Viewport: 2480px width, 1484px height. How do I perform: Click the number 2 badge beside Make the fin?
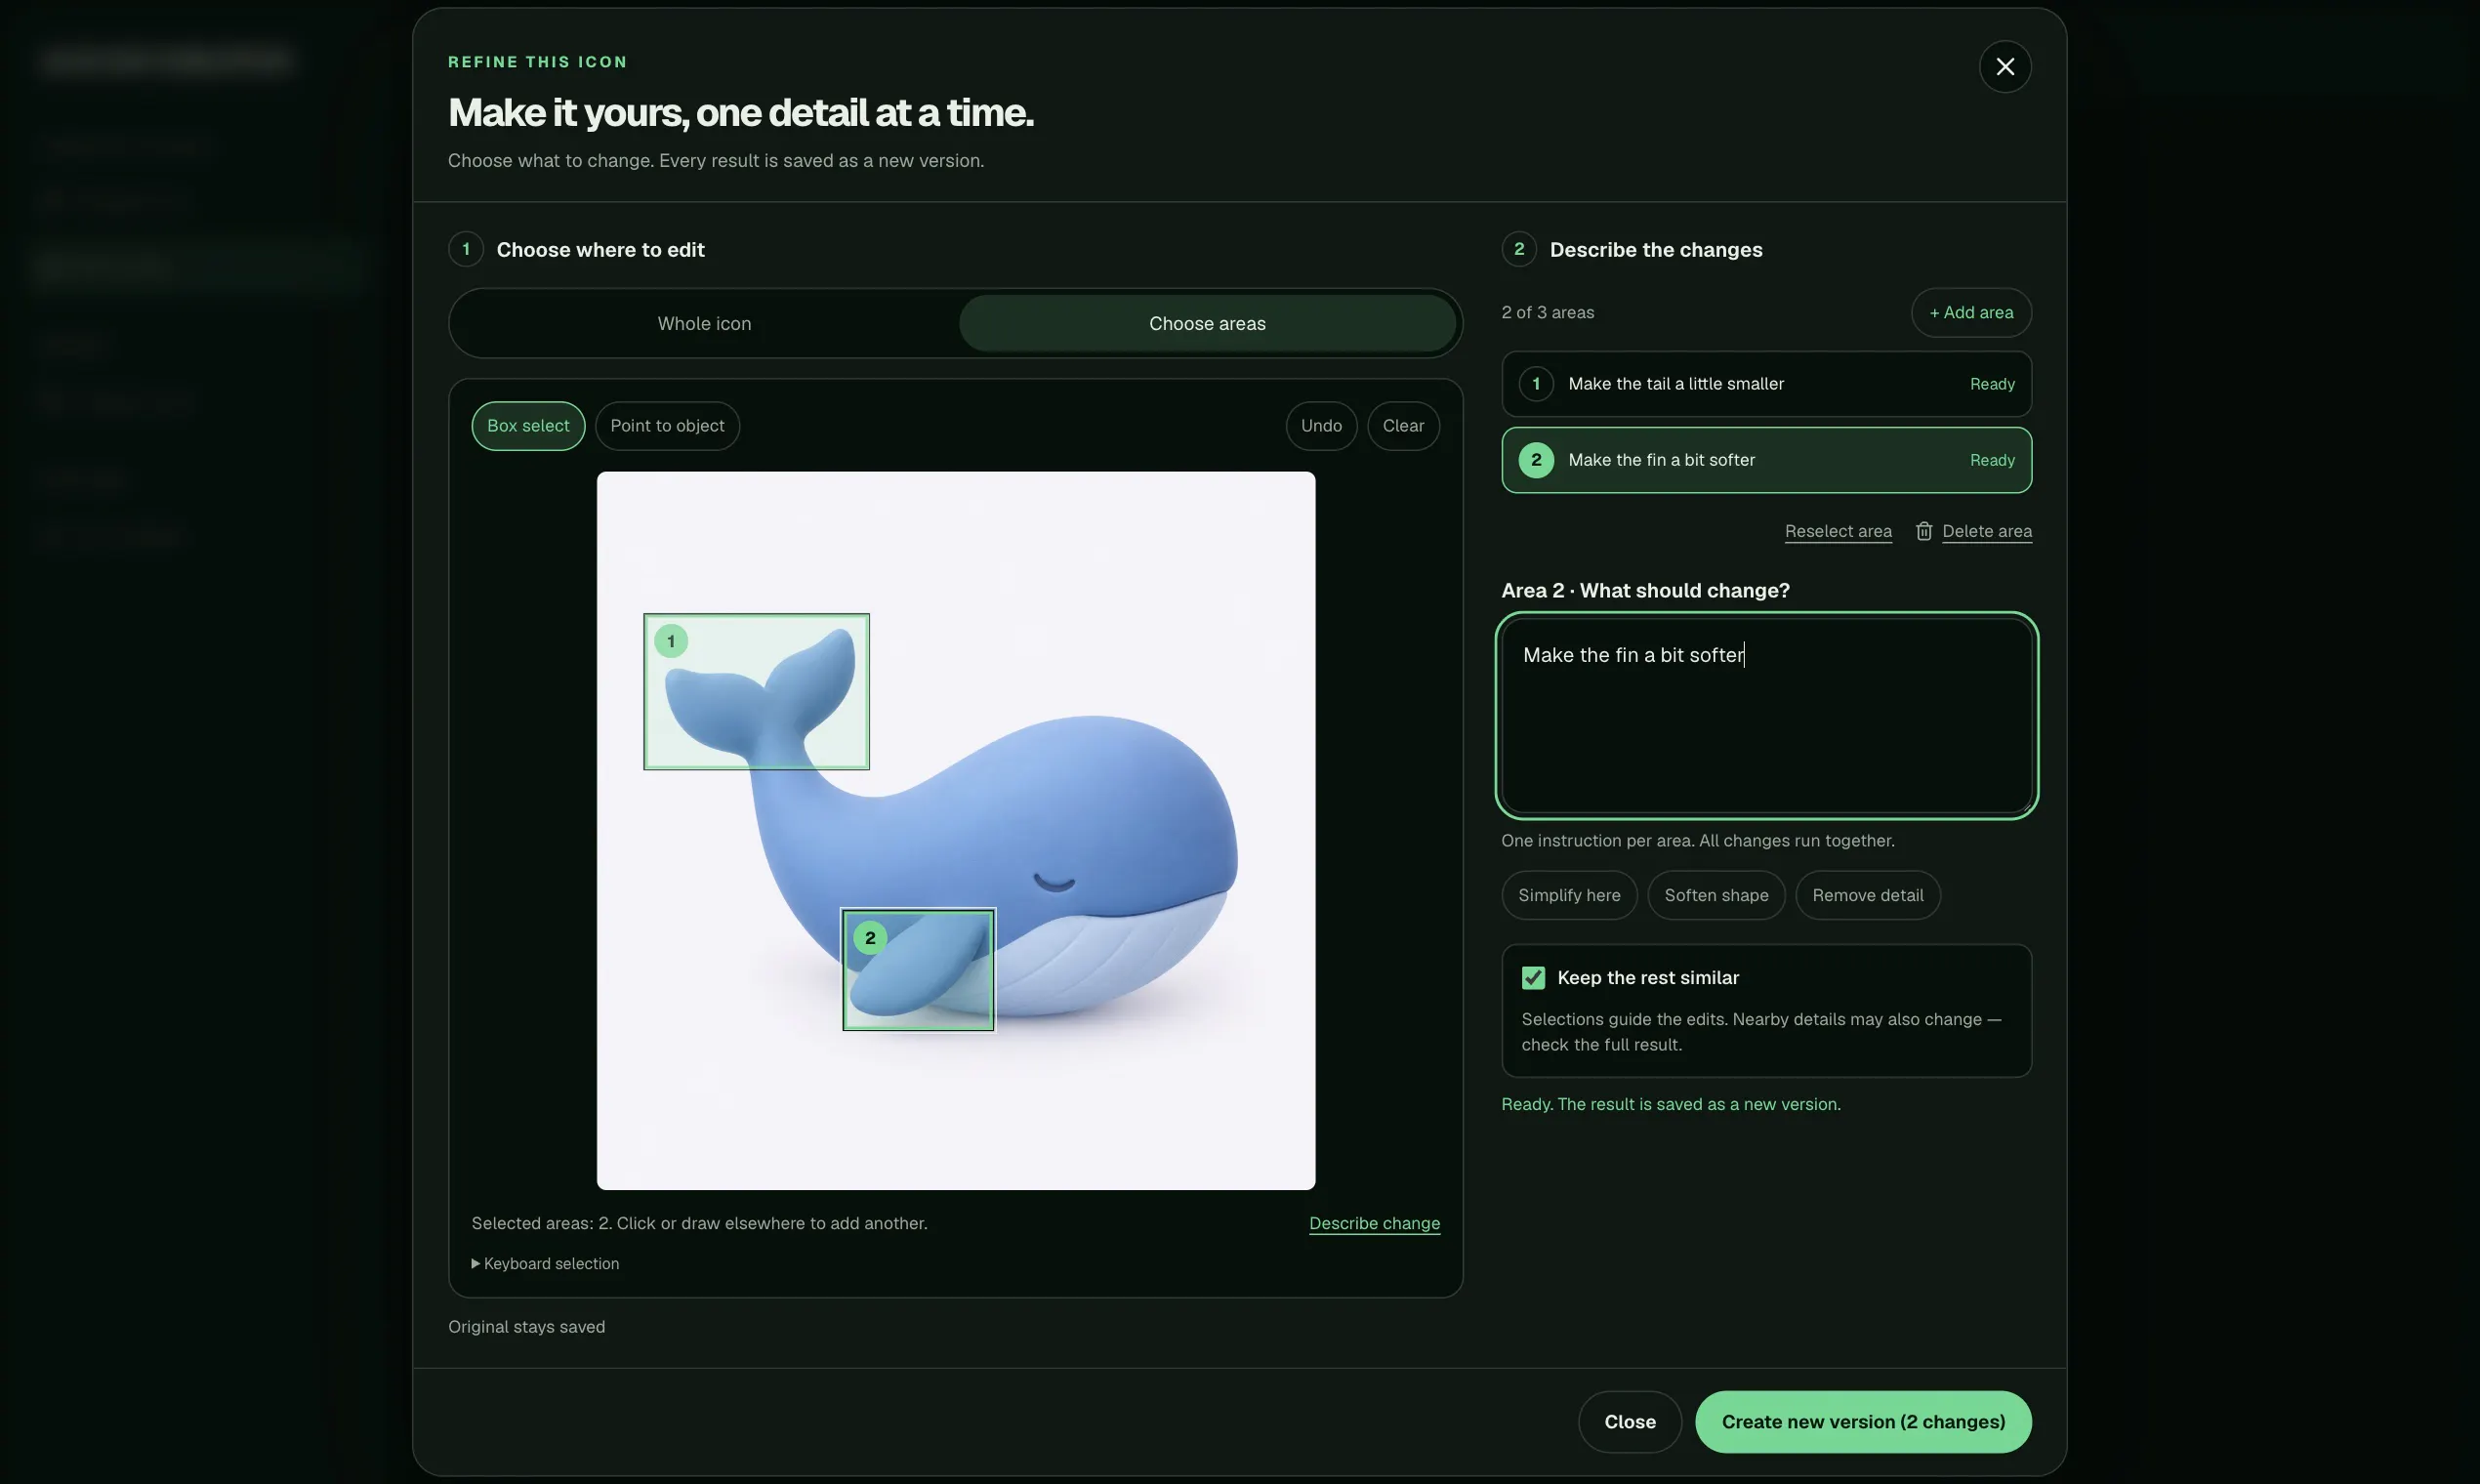tap(1536, 460)
